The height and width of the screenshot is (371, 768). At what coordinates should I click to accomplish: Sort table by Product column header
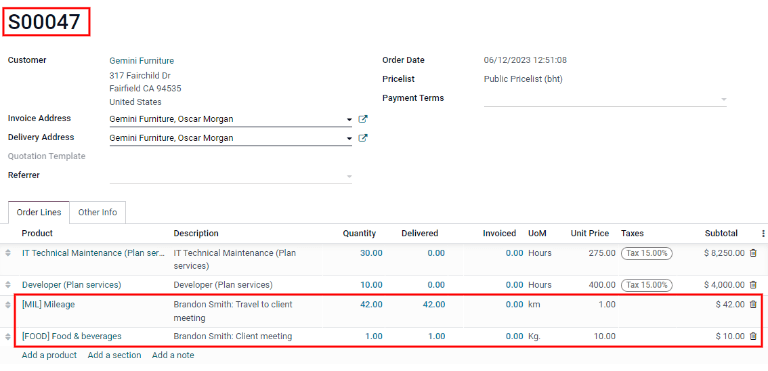37,233
